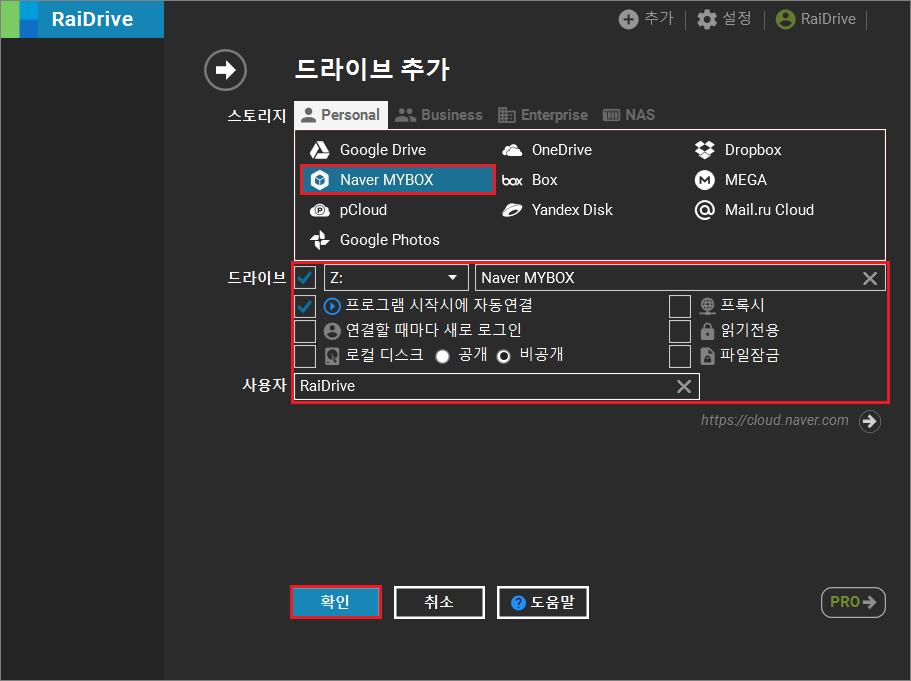
Task: Enable 연결할 때마다 새로 로그인 checkbox
Action: 305,331
